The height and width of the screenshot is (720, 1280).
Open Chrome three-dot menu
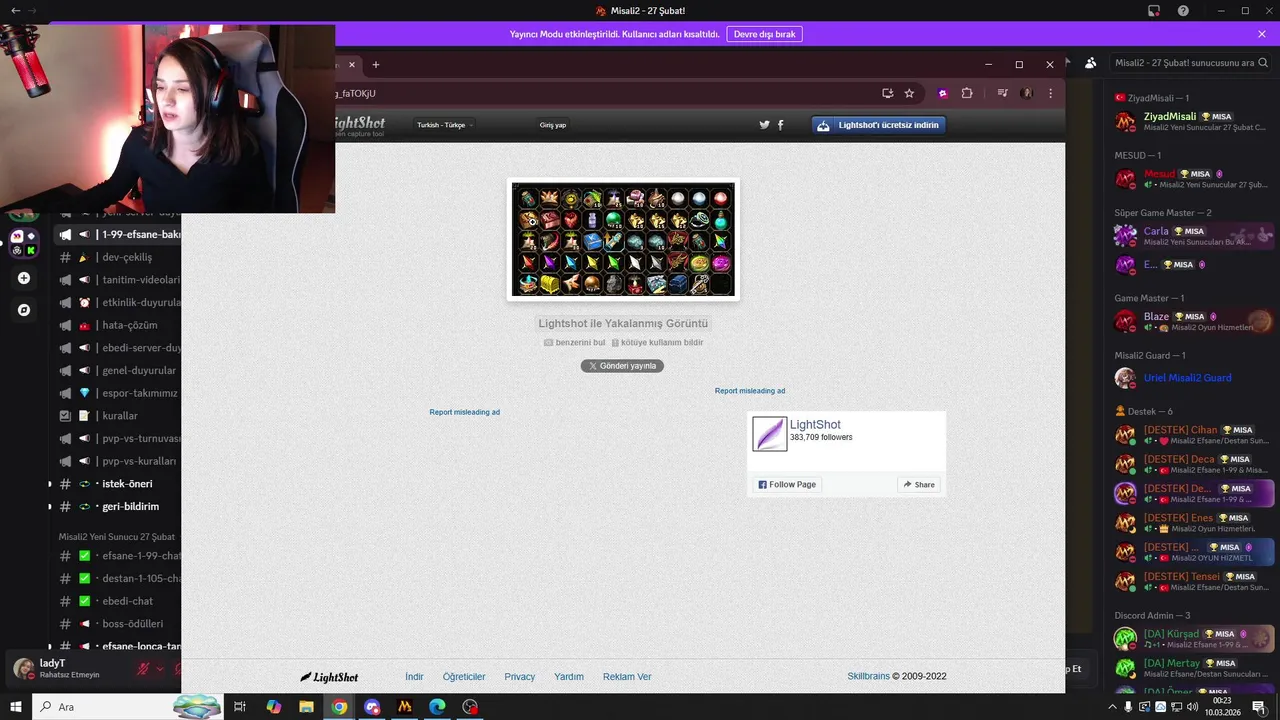1050,93
